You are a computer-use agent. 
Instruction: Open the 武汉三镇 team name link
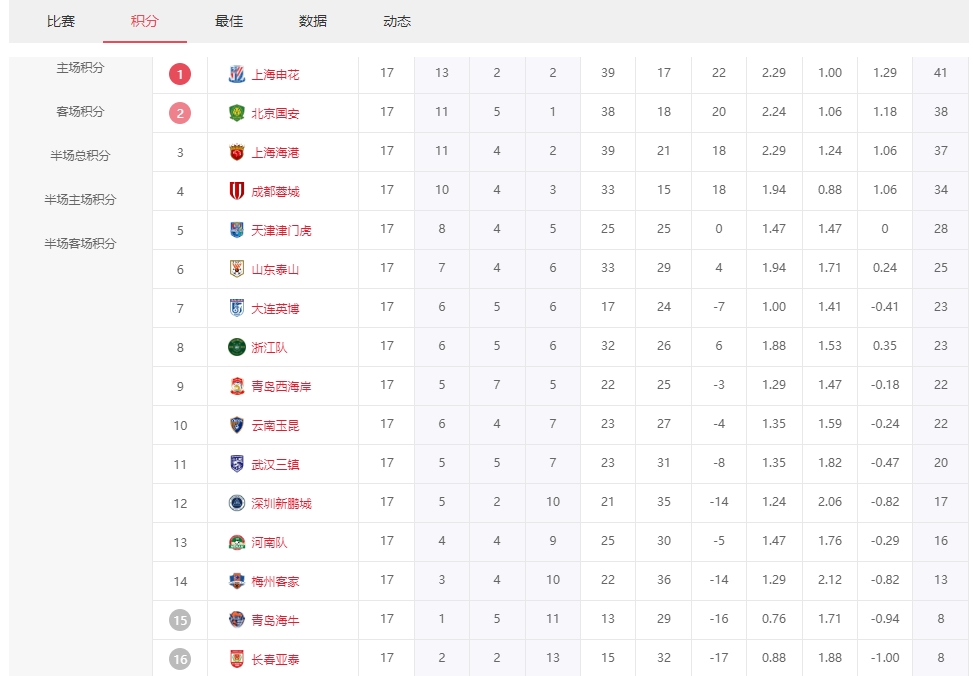click(x=275, y=464)
